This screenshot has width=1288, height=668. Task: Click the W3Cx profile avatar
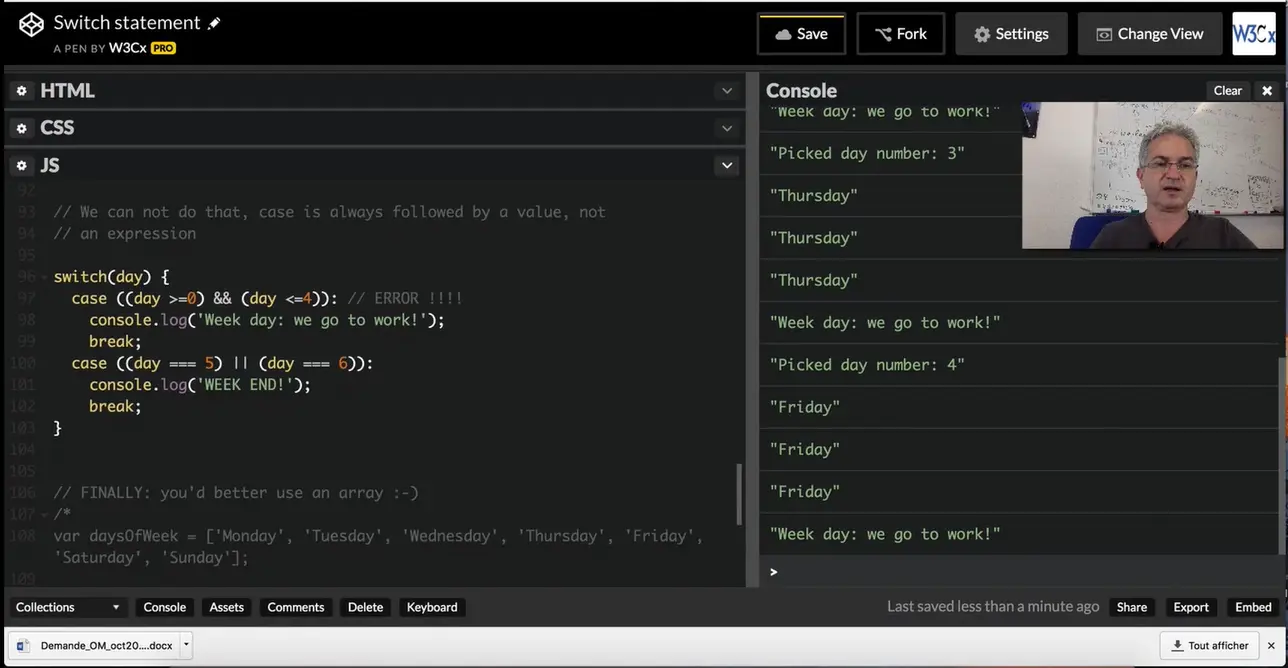click(1254, 33)
